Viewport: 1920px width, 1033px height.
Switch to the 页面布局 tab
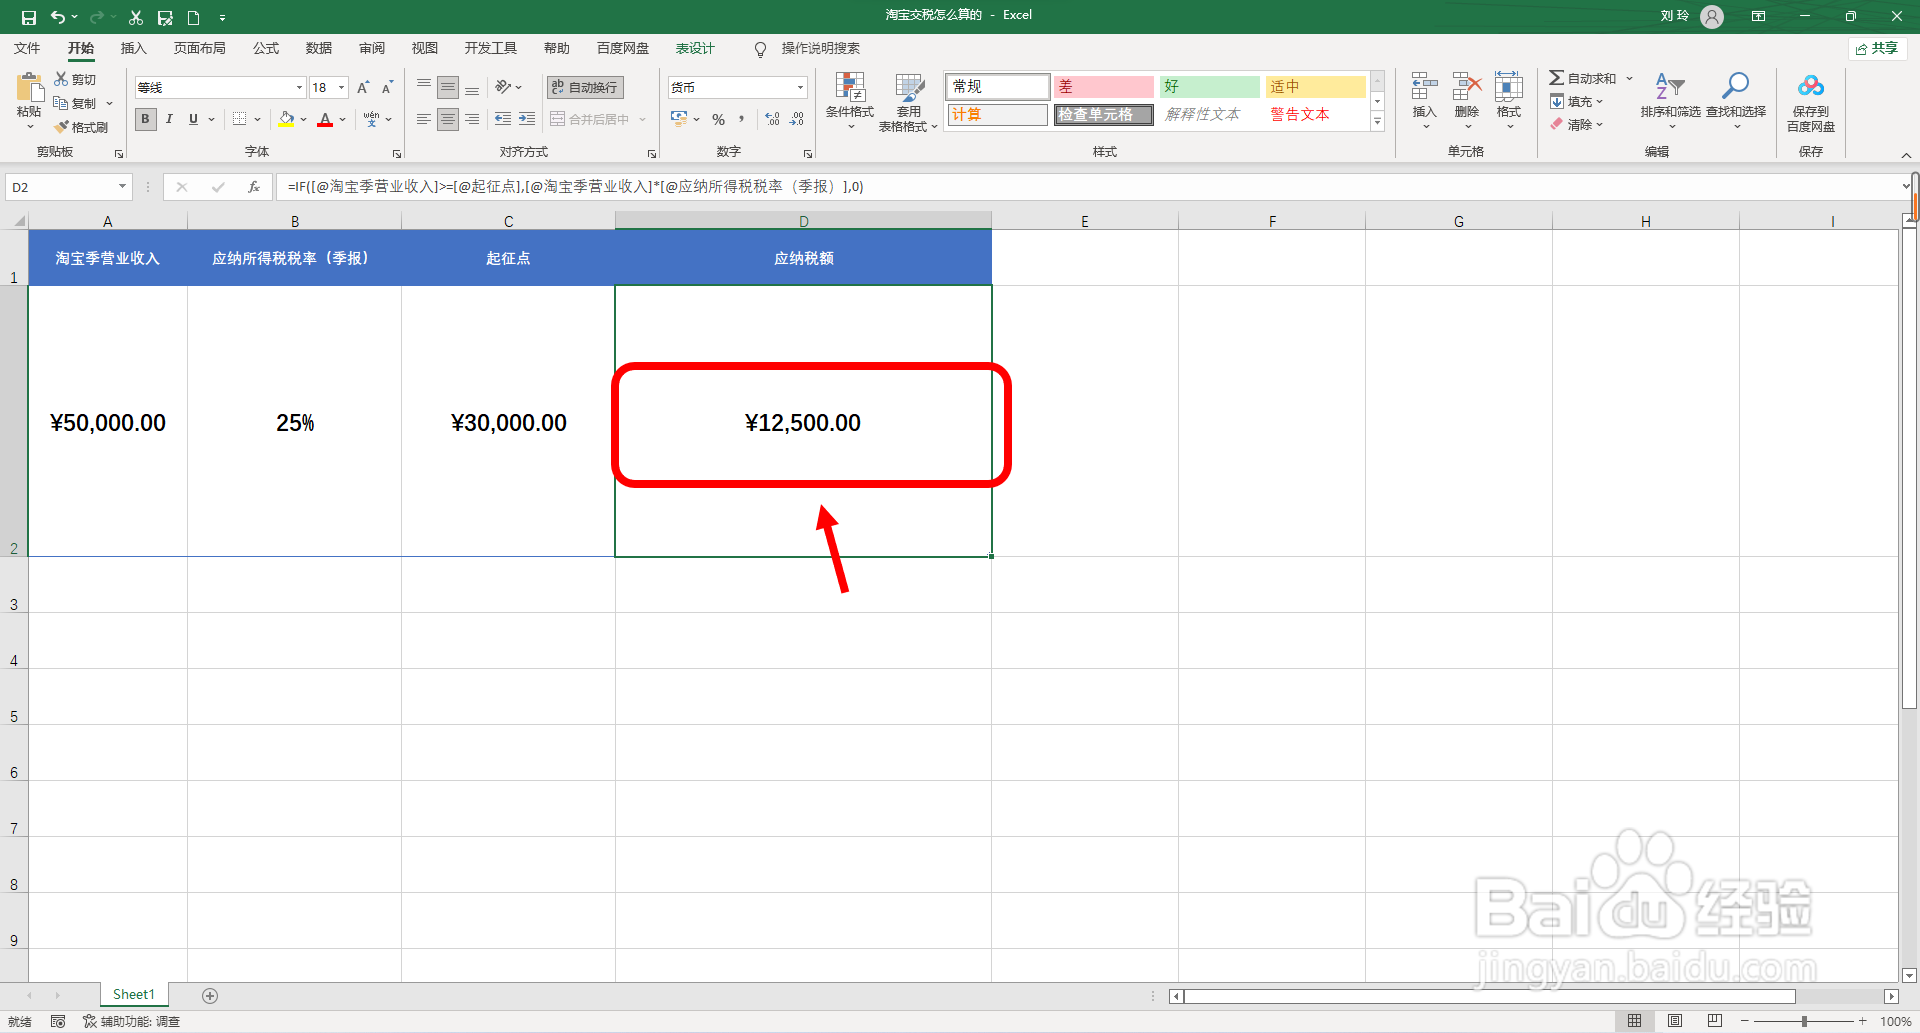click(199, 48)
